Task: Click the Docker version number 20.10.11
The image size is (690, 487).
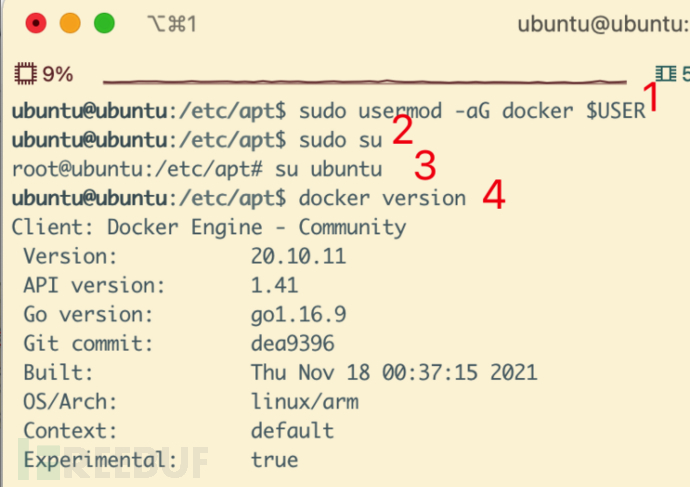Action: tap(298, 256)
